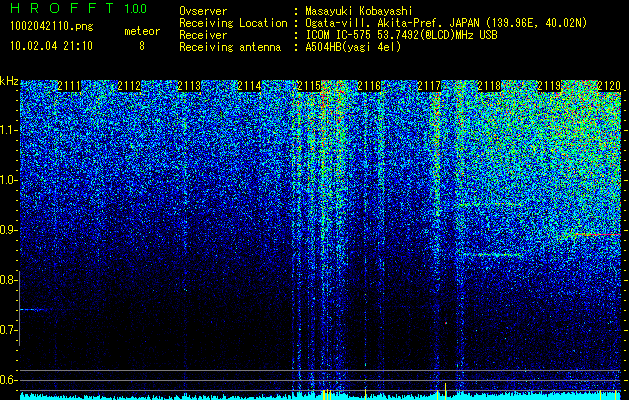Click the Receiving antenna label
Viewport: 629px width, 400px height.
click(230, 47)
